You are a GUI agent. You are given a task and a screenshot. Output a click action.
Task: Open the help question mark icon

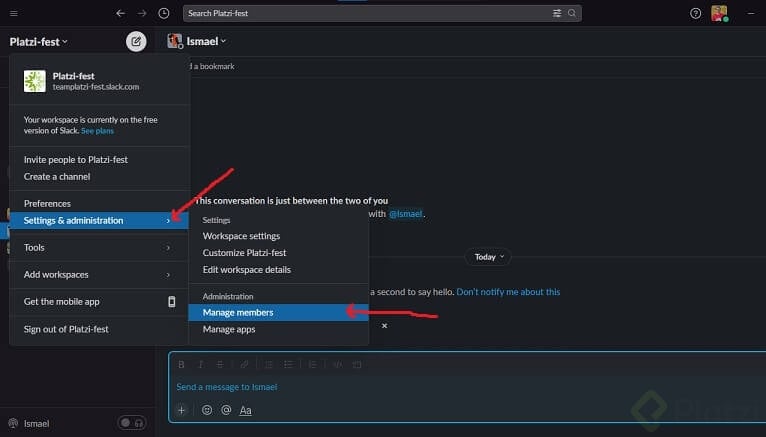tap(695, 13)
